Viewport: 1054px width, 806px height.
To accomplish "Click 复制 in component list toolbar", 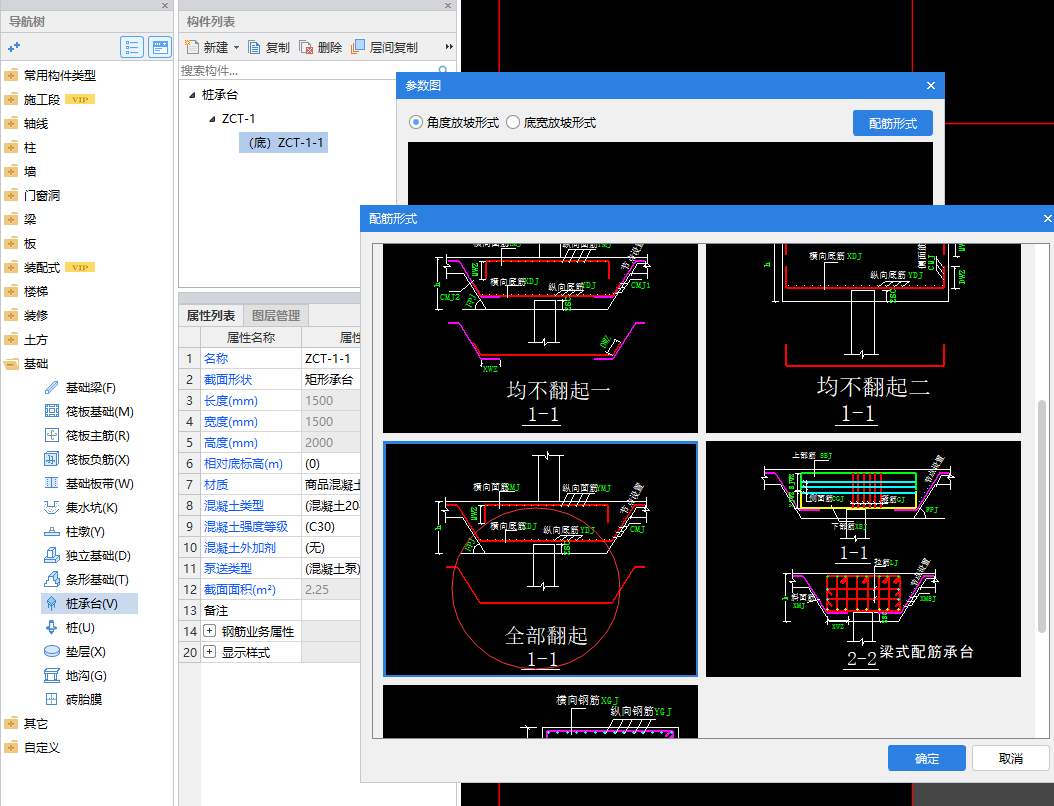I will click(269, 47).
